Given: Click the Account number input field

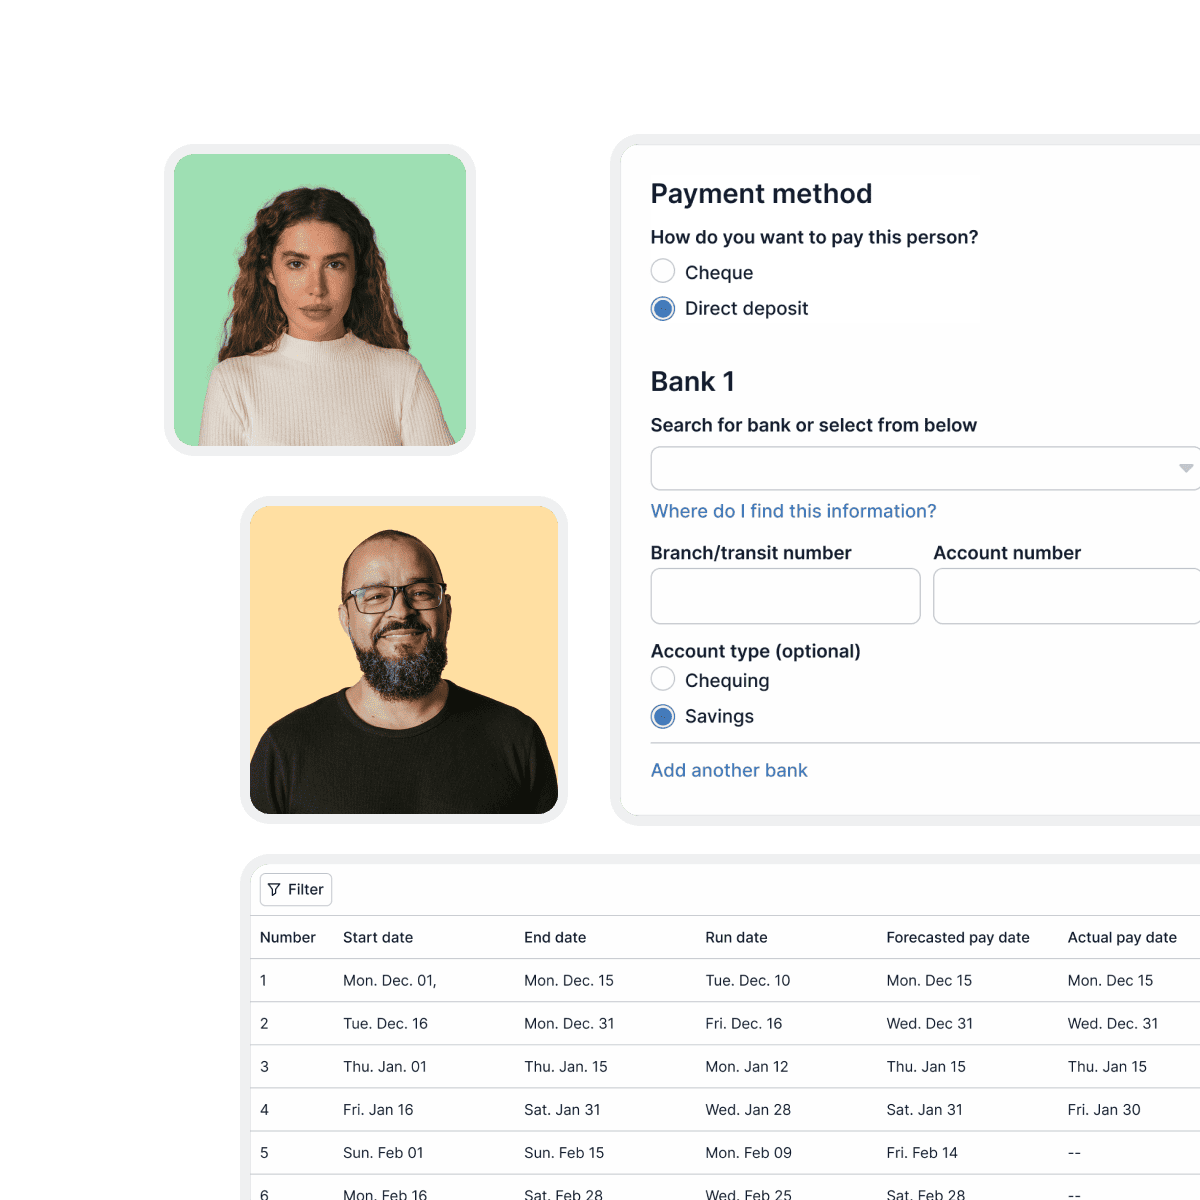Looking at the screenshot, I should pyautogui.click(x=1065, y=596).
